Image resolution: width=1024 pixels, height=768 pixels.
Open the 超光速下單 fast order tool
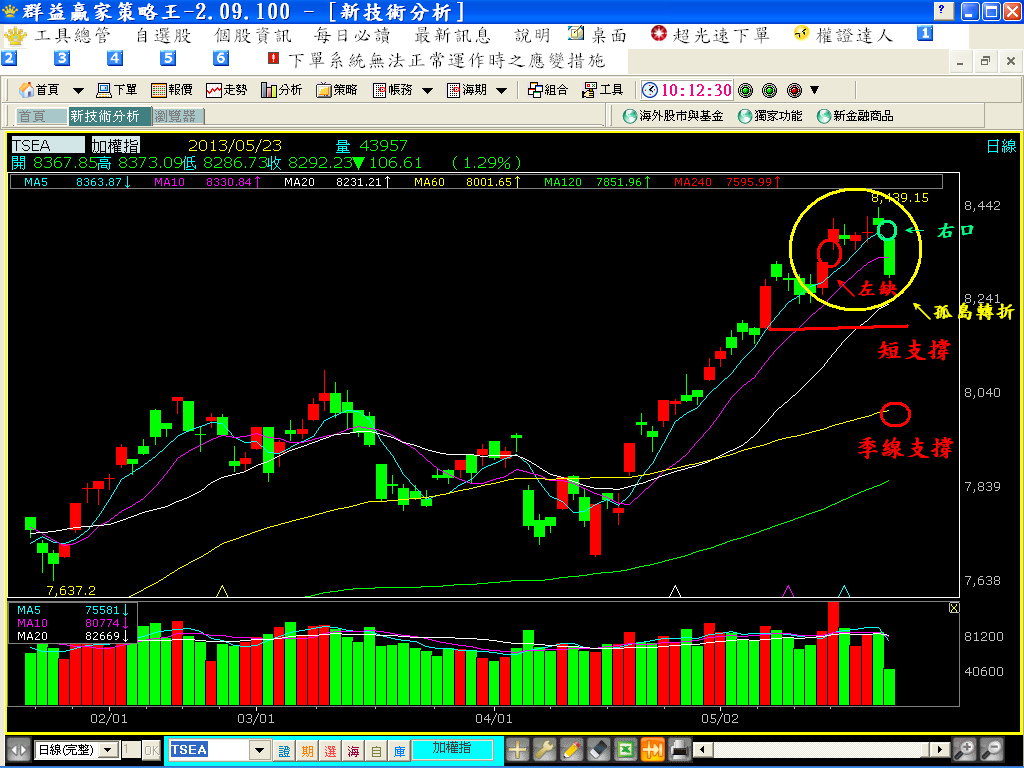coord(711,35)
